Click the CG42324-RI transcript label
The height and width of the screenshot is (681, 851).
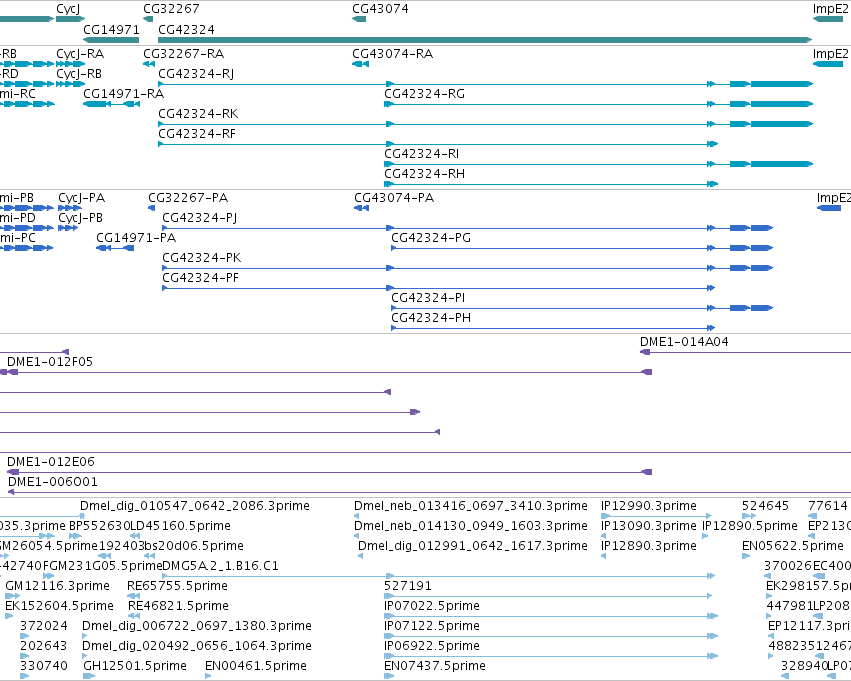(421, 154)
